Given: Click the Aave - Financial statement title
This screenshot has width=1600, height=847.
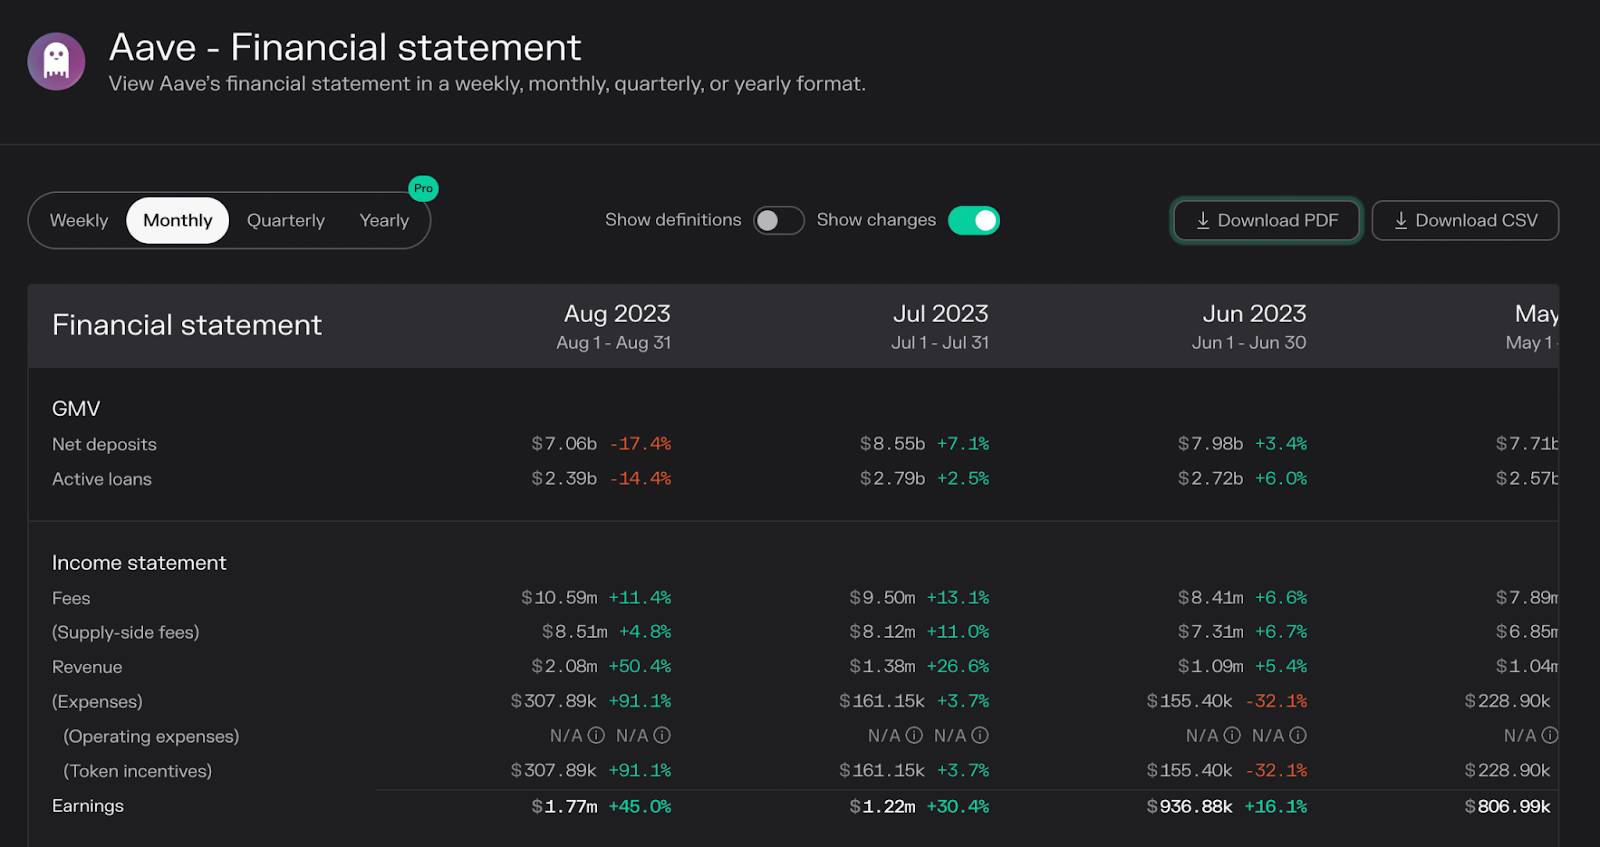Looking at the screenshot, I should 345,47.
